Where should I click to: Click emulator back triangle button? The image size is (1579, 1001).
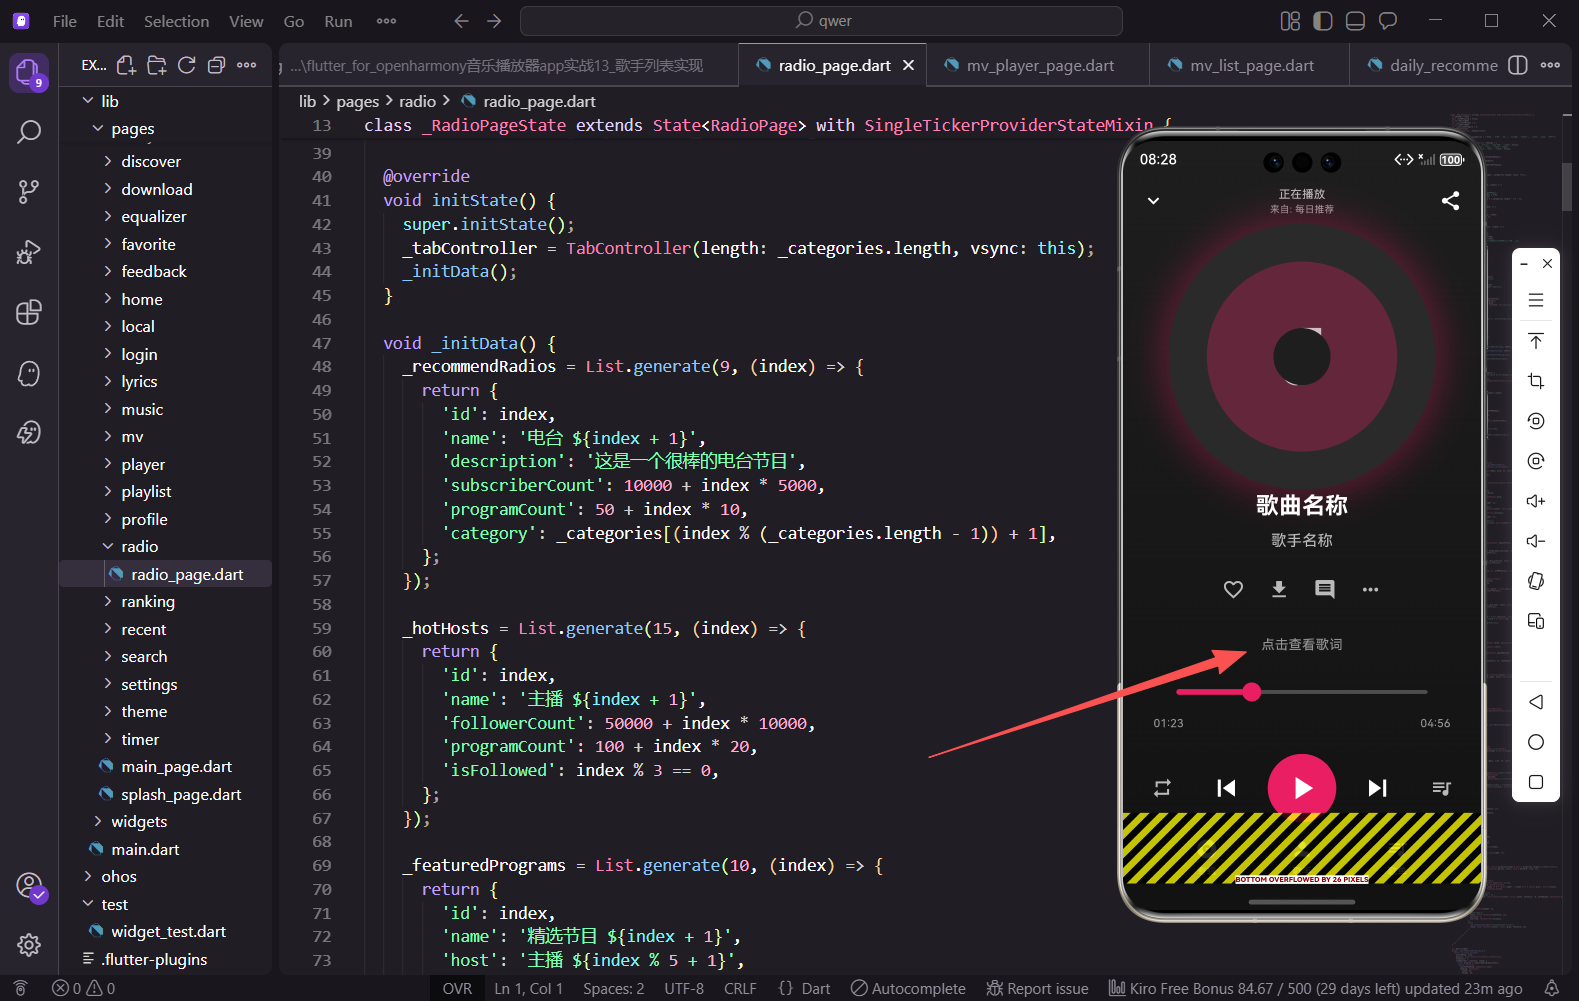(x=1536, y=702)
